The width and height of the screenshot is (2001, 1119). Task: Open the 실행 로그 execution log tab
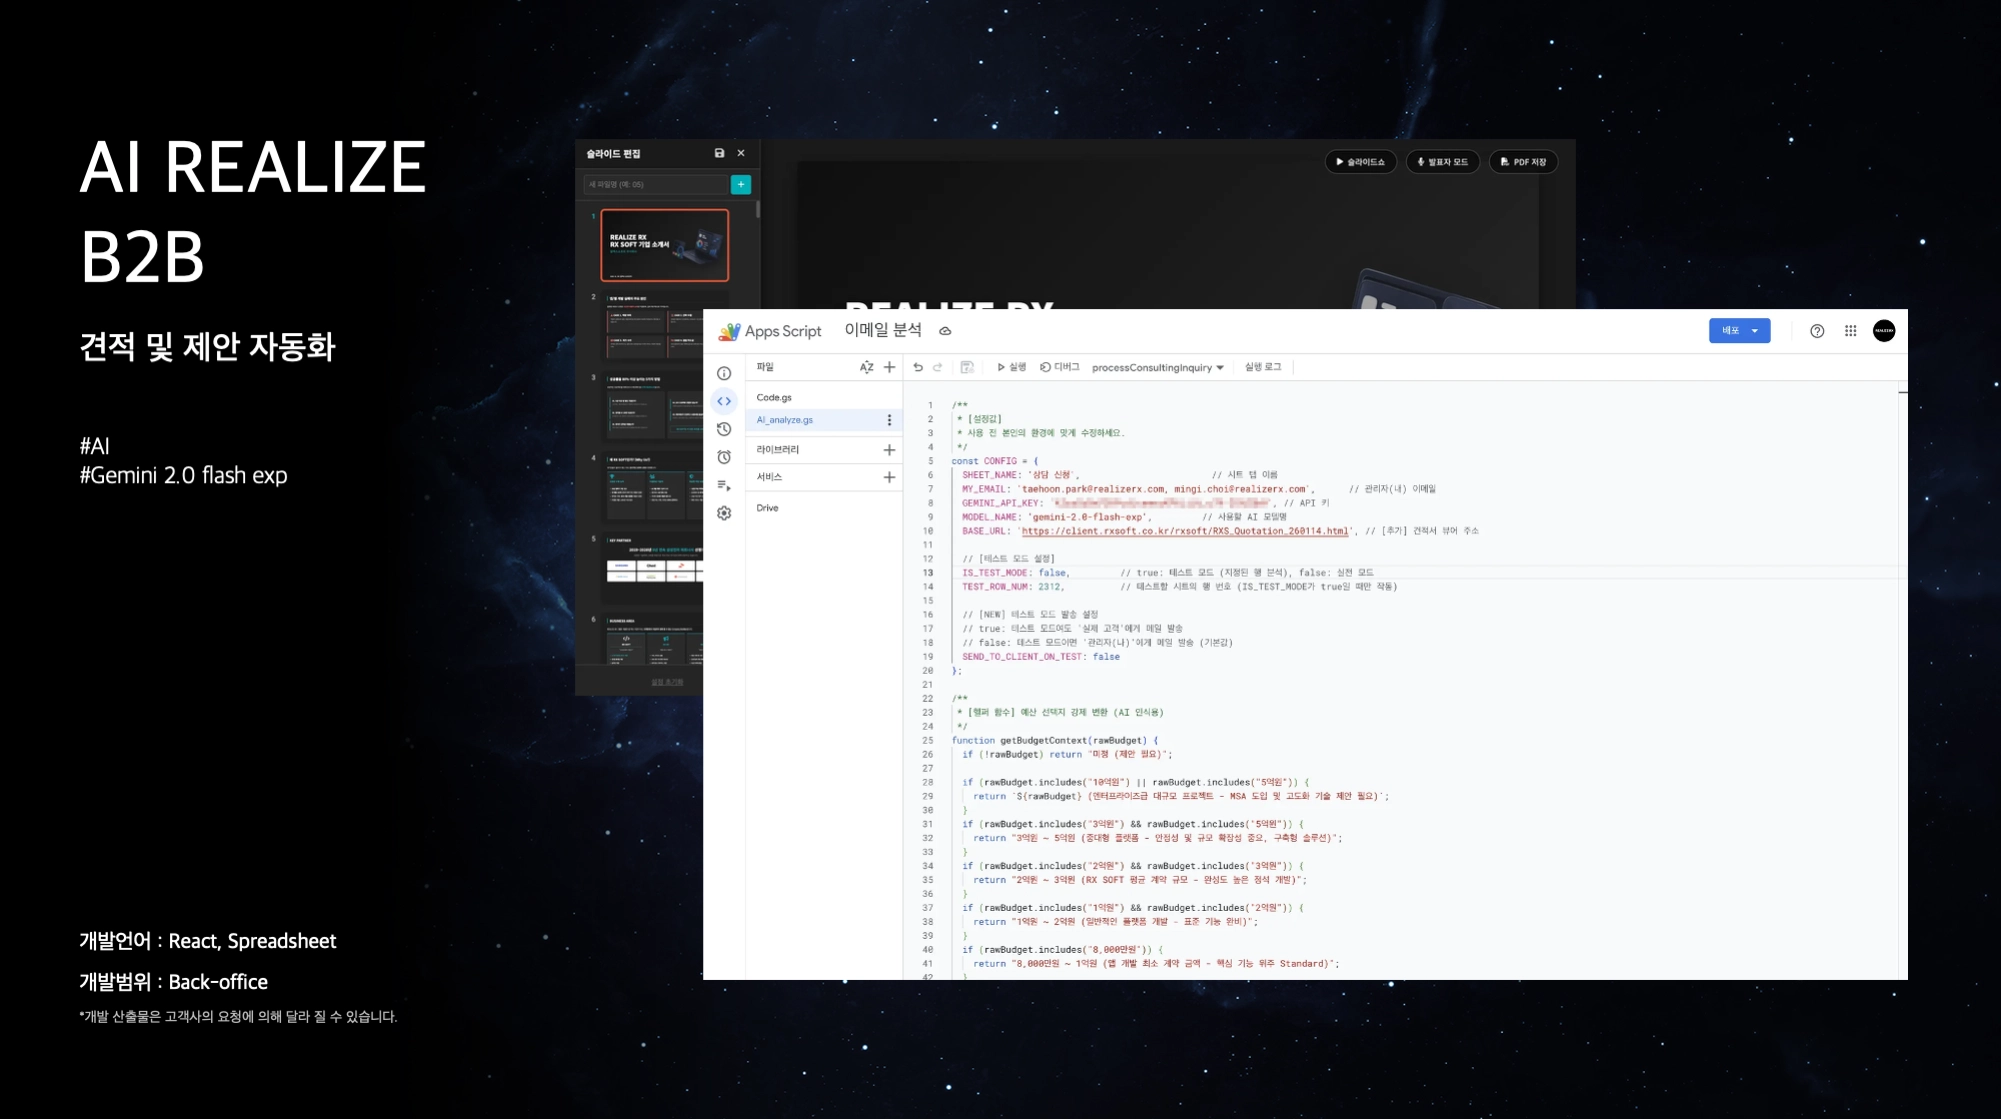(x=1262, y=367)
